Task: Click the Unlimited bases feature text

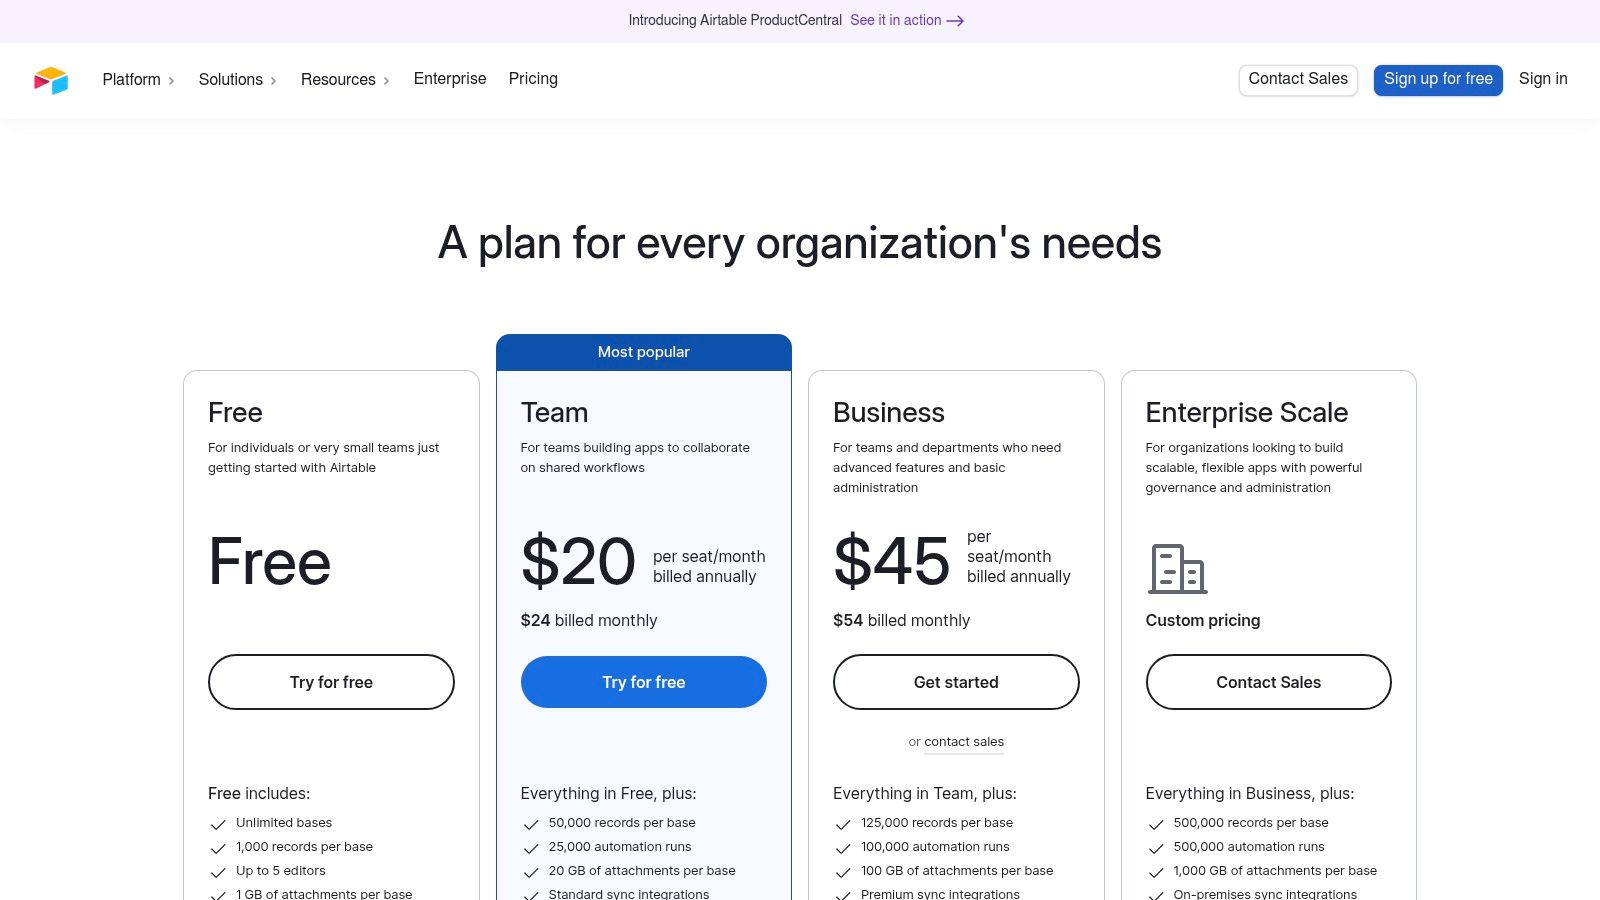Action: tap(284, 823)
